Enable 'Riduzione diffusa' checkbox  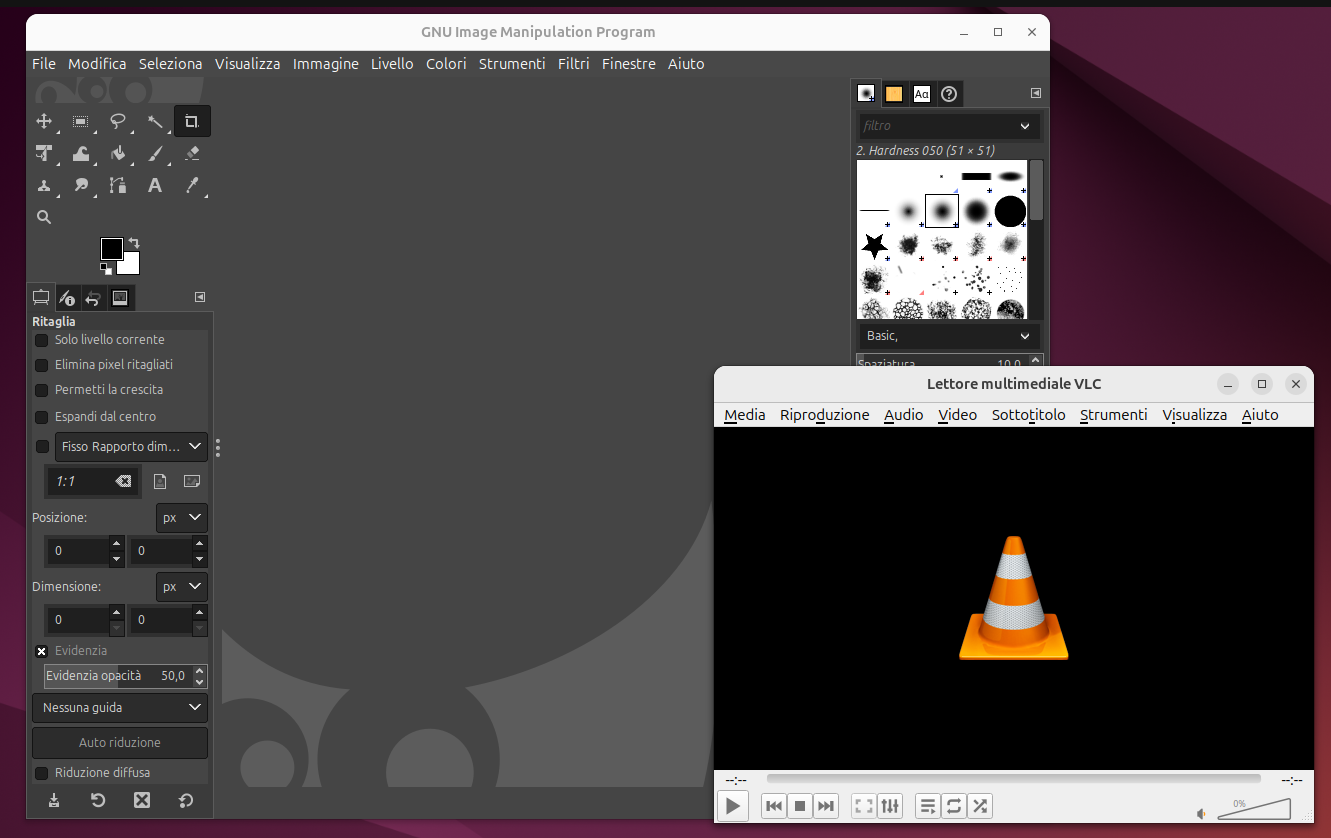tap(42, 773)
